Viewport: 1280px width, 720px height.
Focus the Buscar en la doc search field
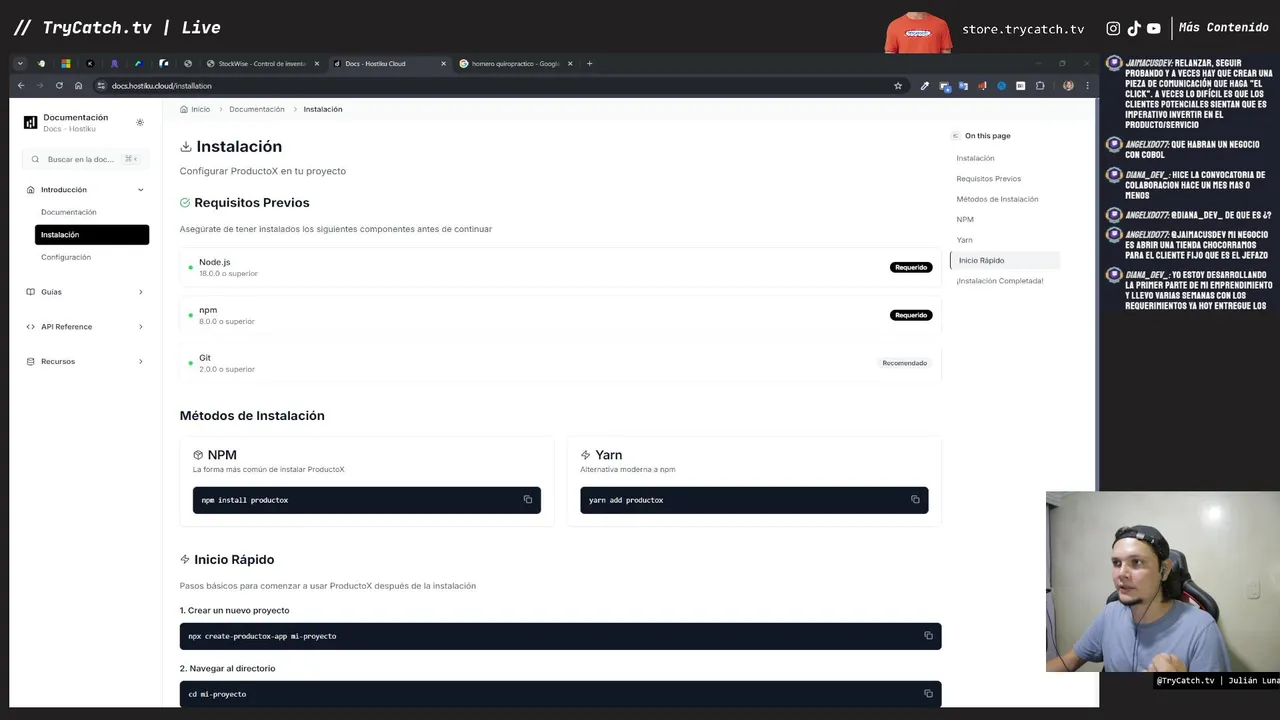(85, 159)
